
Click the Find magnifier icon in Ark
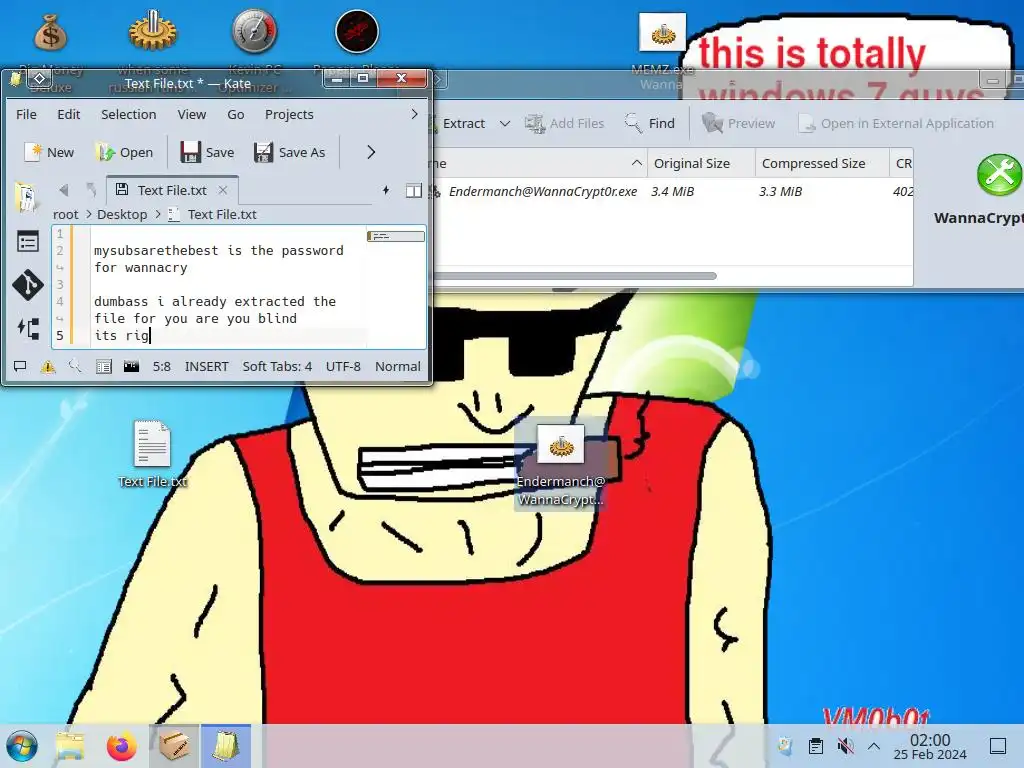pyautogui.click(x=633, y=123)
